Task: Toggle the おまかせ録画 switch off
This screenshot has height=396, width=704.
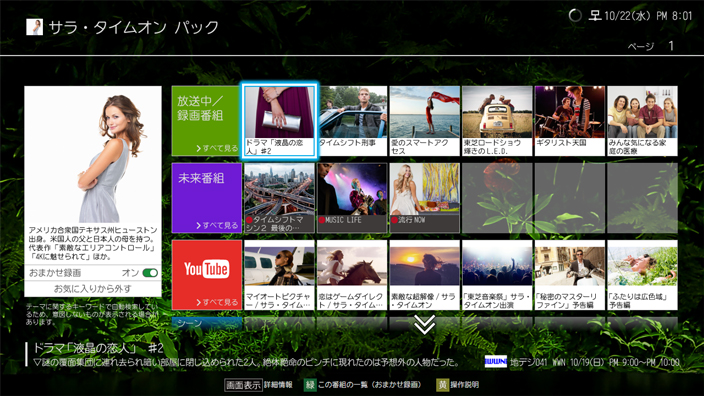Action: [x=150, y=273]
